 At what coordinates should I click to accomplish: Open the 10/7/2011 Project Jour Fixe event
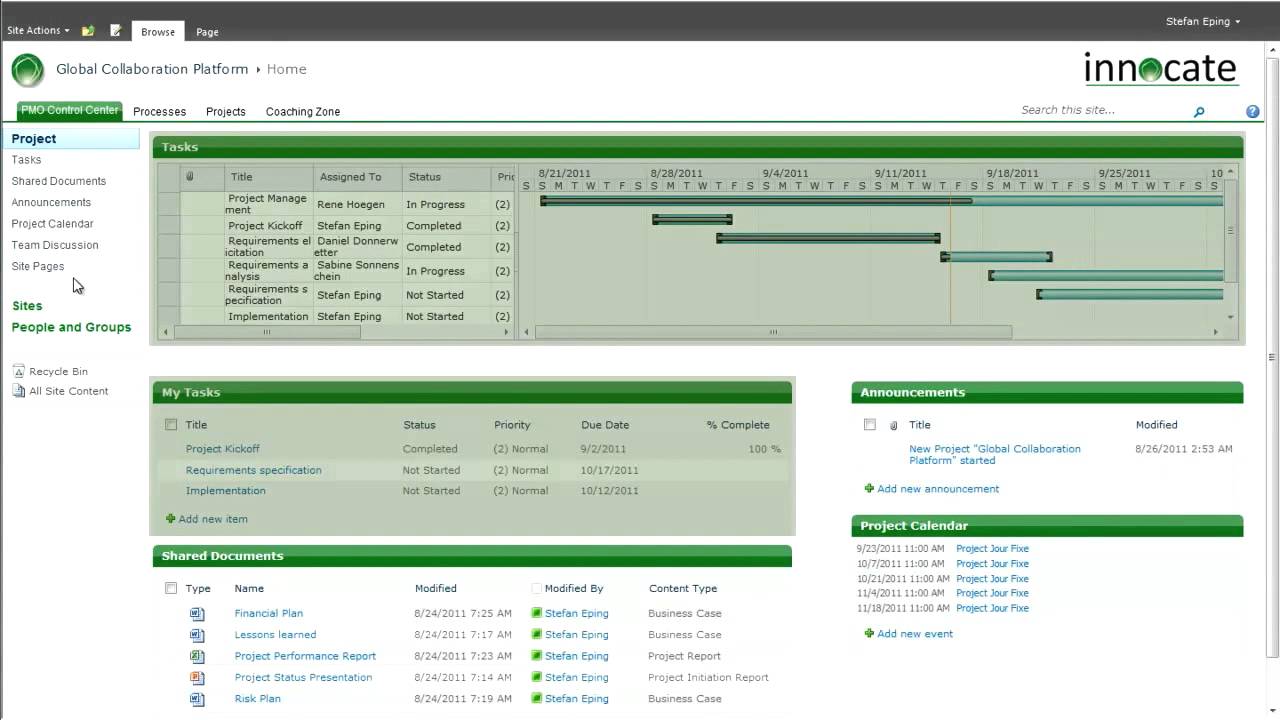click(x=992, y=564)
